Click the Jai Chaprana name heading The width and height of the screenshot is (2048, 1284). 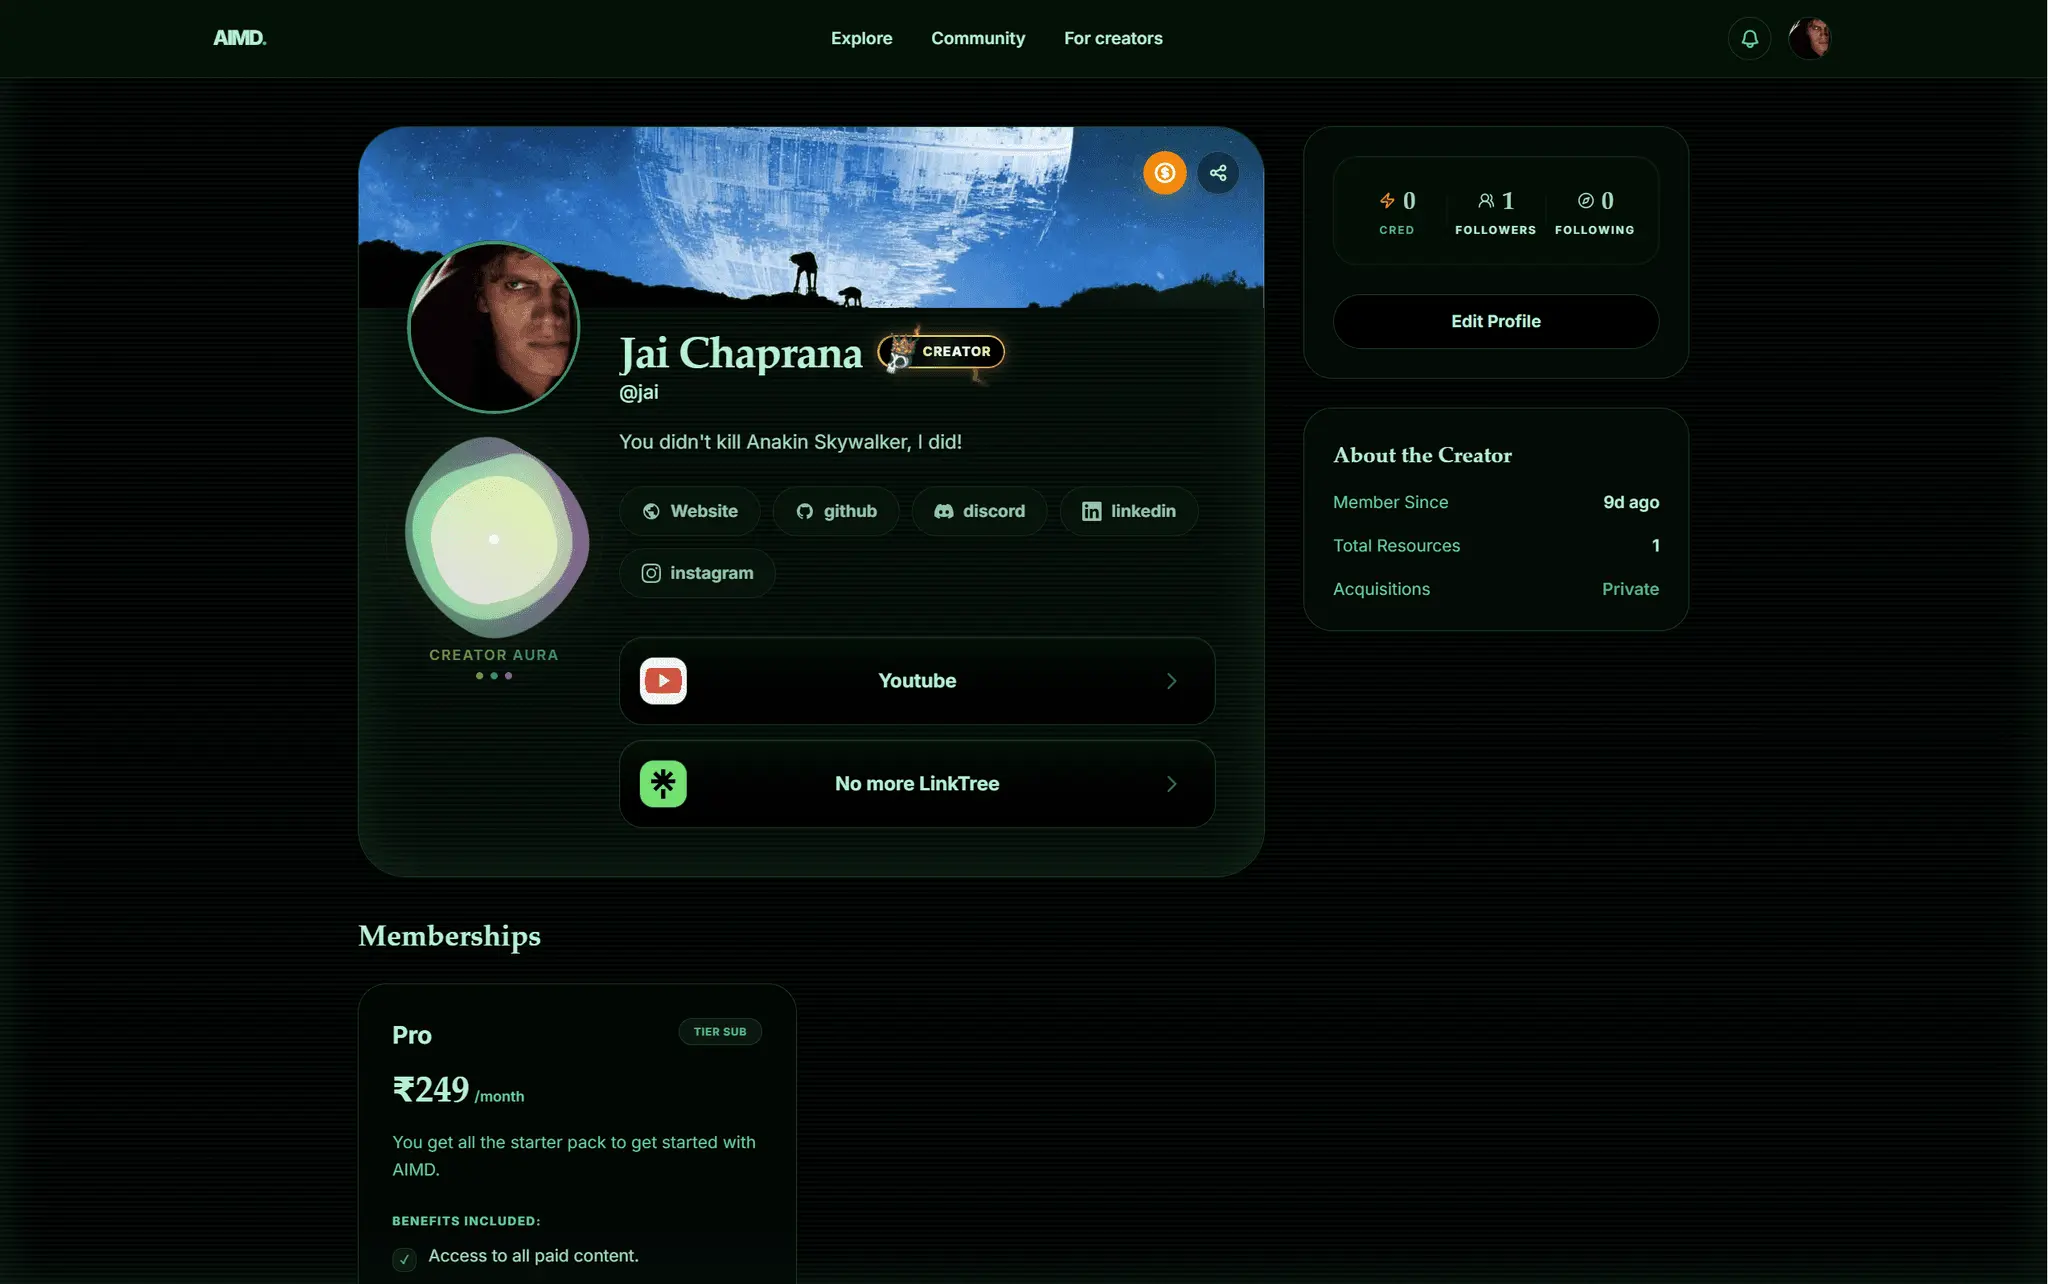pyautogui.click(x=741, y=353)
